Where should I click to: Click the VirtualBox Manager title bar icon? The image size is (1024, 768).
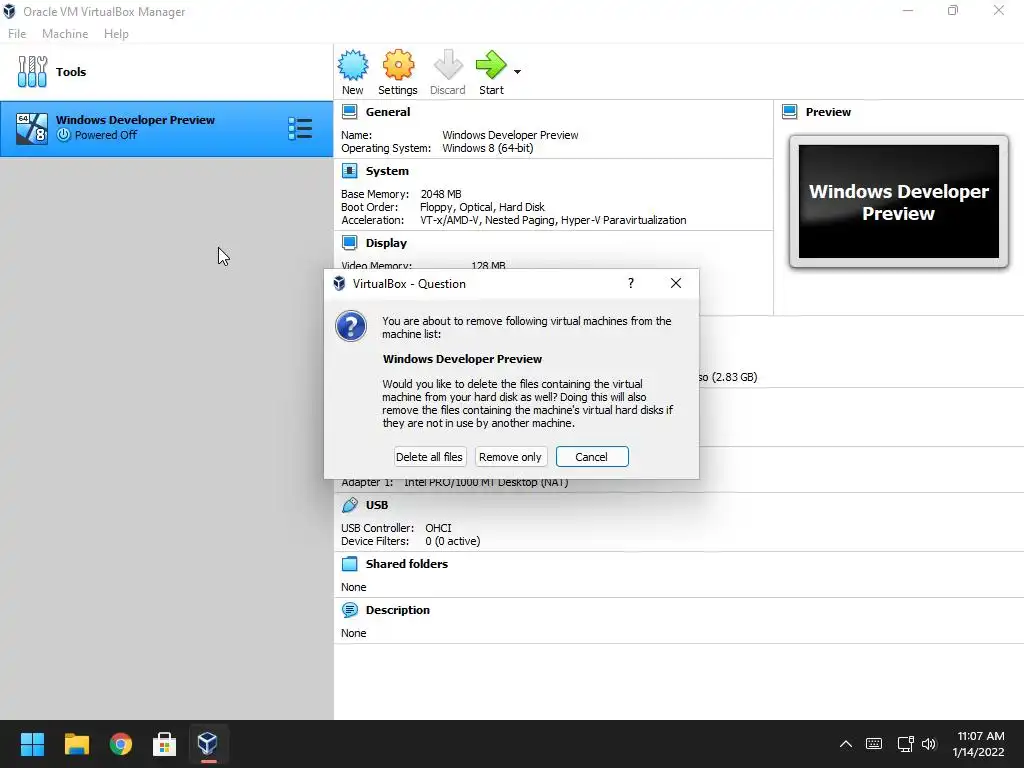9,11
